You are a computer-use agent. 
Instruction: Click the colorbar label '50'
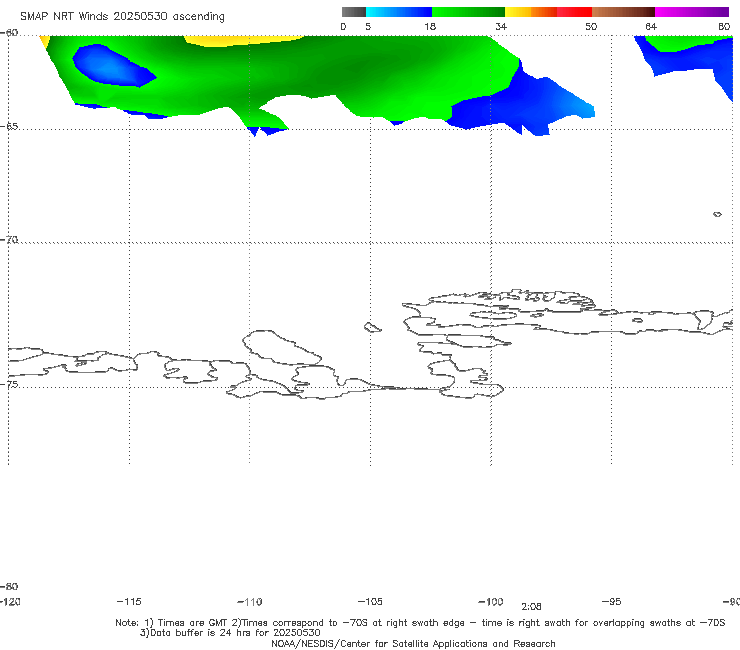[x=591, y=26]
